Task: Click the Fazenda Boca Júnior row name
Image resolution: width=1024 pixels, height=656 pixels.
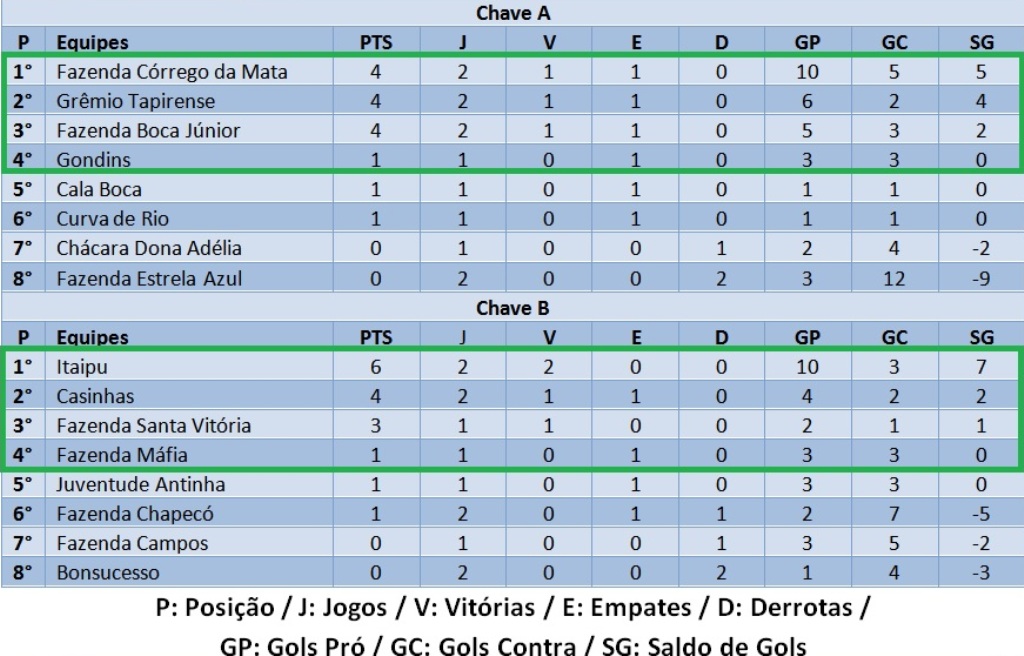Action: coord(148,130)
